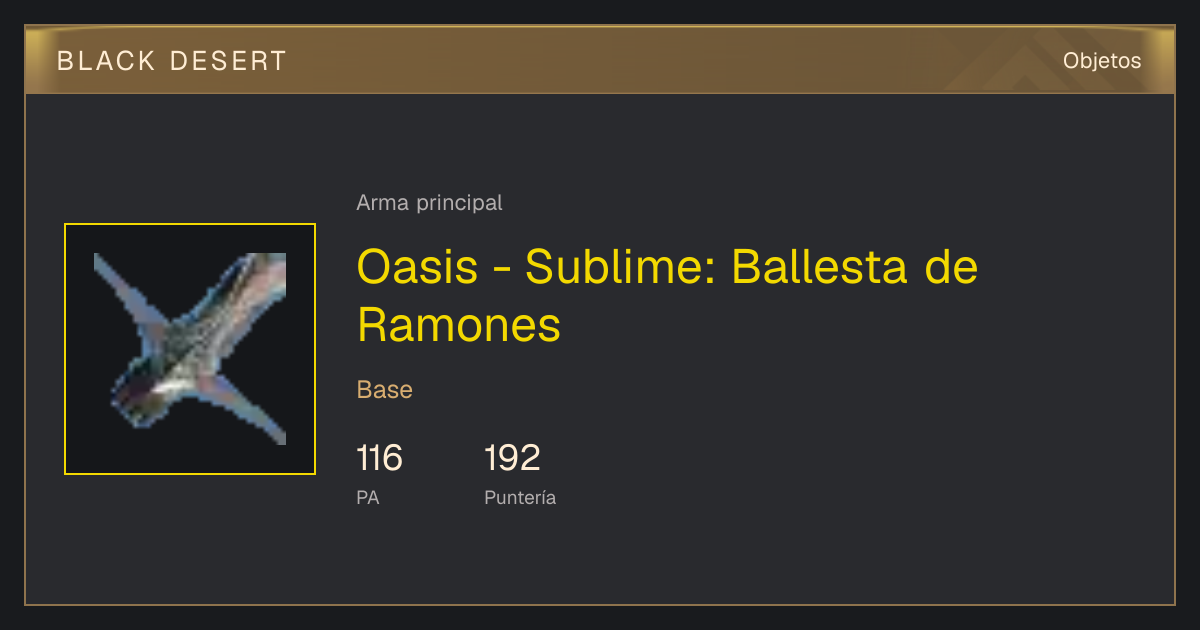Select the Base enhancement level label
Image resolution: width=1200 pixels, height=630 pixels.
pos(385,390)
